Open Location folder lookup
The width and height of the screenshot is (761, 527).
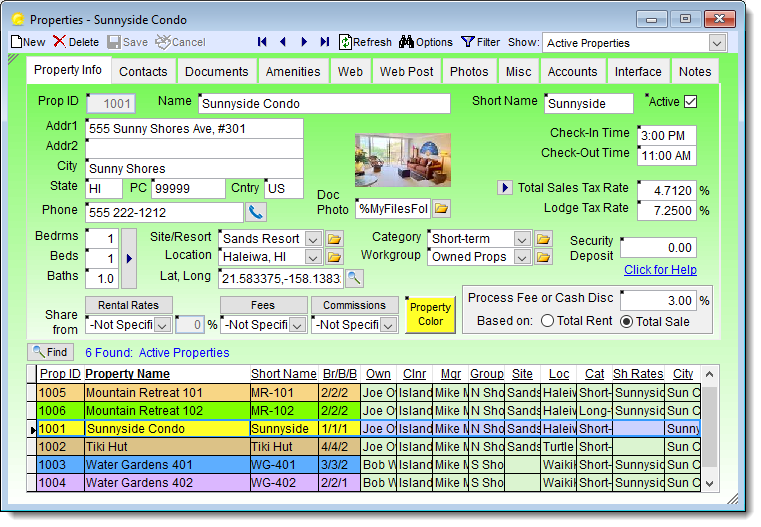pyautogui.click(x=334, y=257)
